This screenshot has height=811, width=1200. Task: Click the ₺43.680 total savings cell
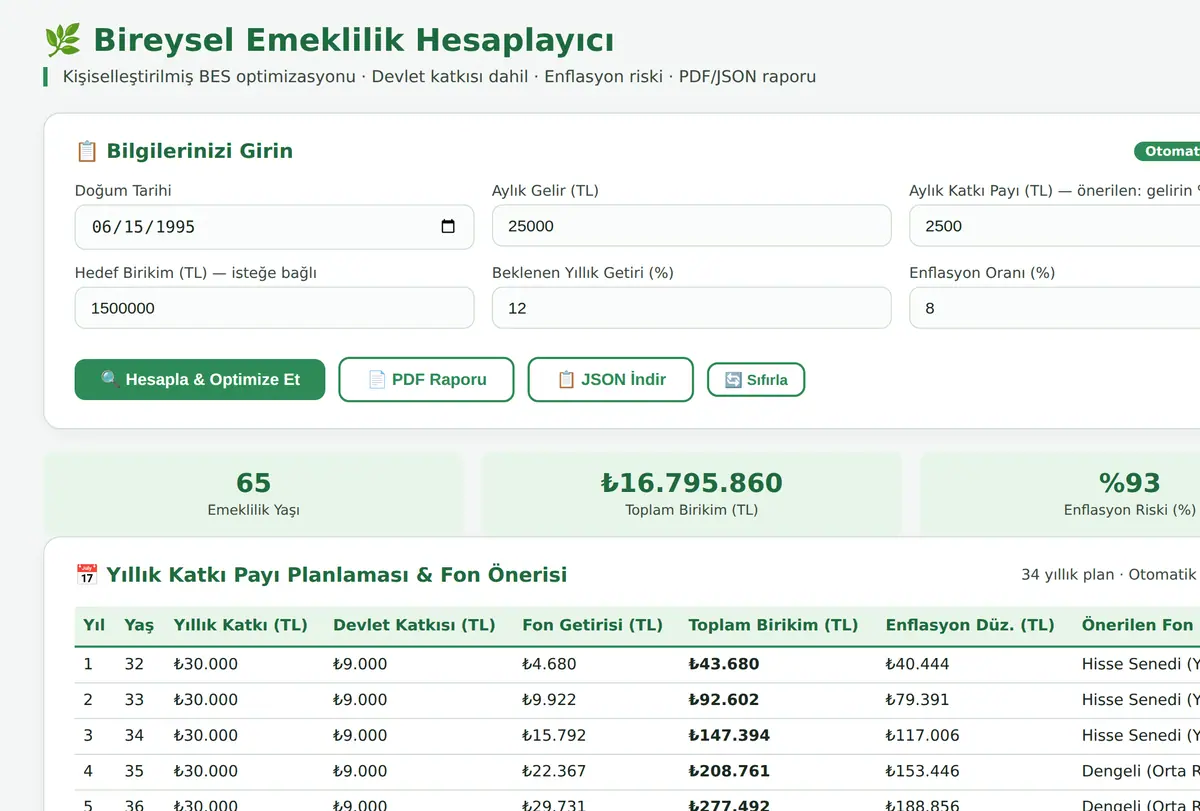tap(724, 664)
